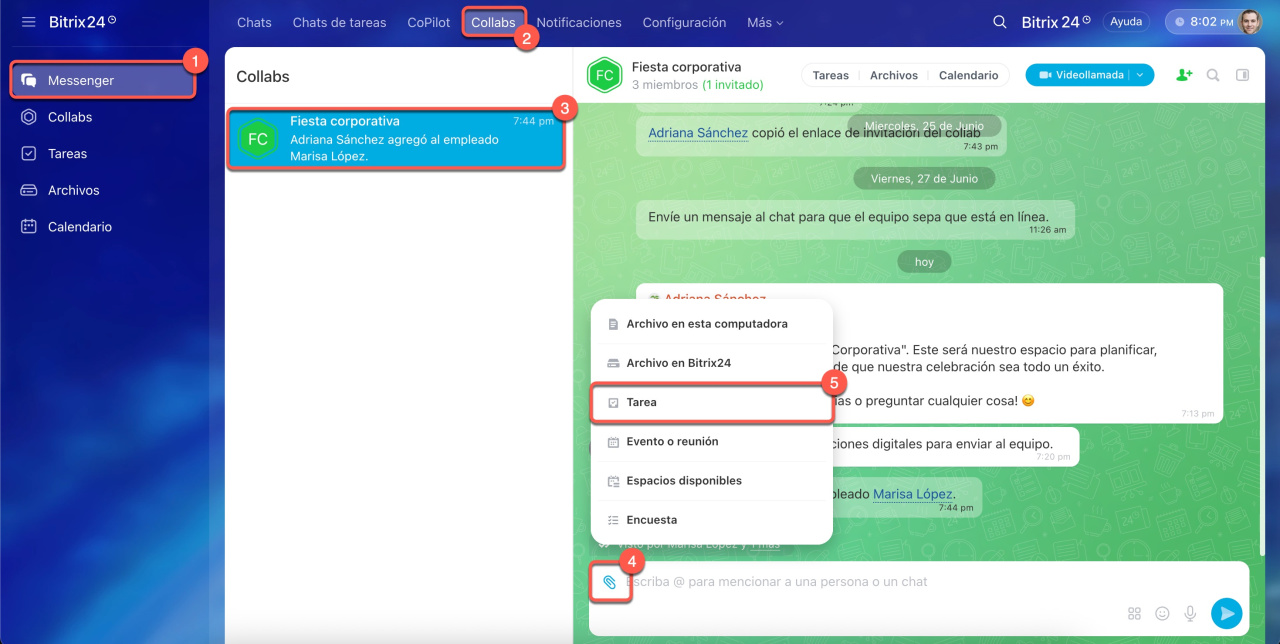Viewport: 1280px width, 644px height.
Task: Open Marisa López profile link
Action: pos(912,494)
